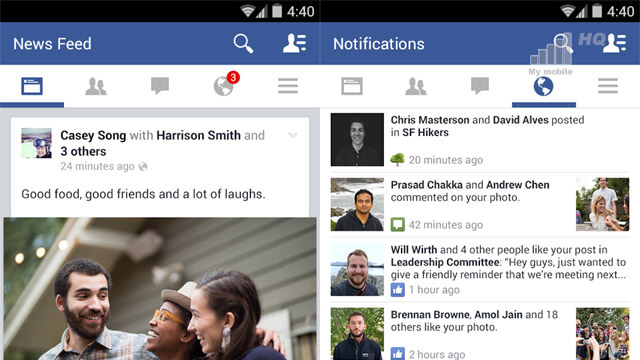This screenshot has width=640, height=360.
Task: Click the public globe privacy icon on the post
Action: 143,167
